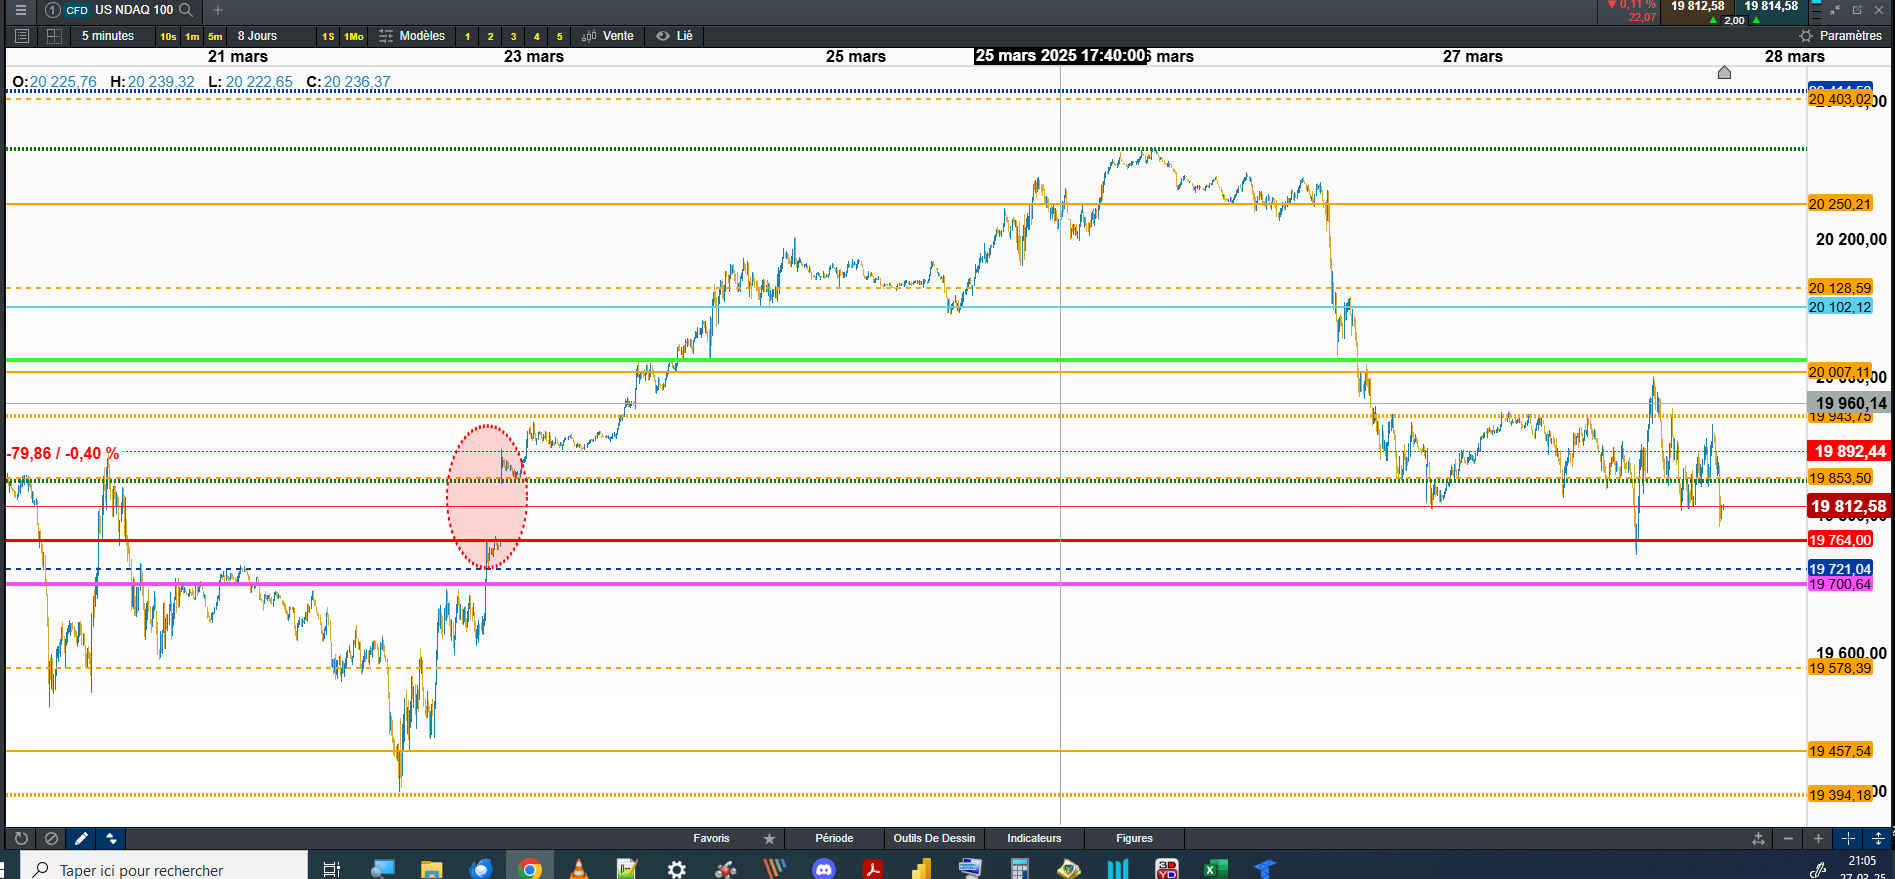Load template number 5
The height and width of the screenshot is (879, 1895).
click(559, 36)
